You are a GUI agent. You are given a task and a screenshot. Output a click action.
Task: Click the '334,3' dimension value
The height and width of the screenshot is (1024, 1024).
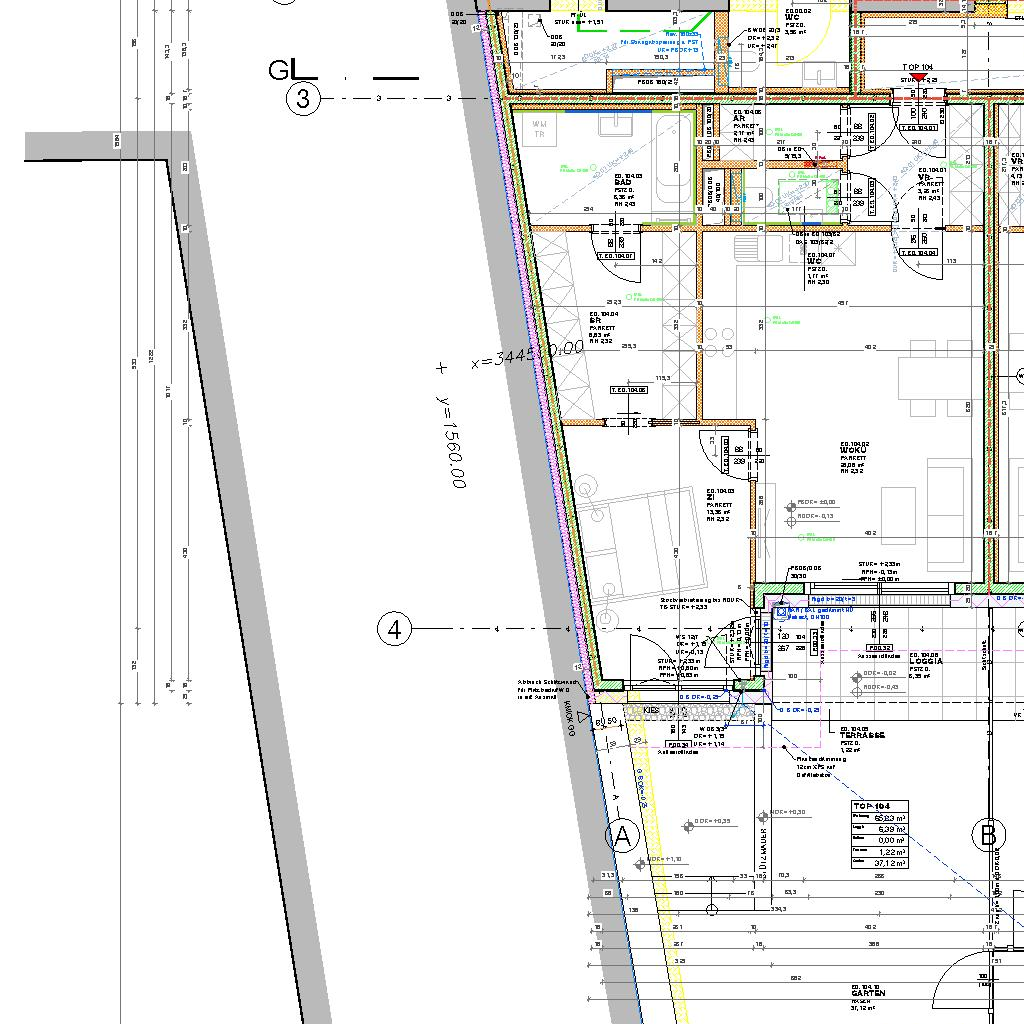(x=778, y=909)
